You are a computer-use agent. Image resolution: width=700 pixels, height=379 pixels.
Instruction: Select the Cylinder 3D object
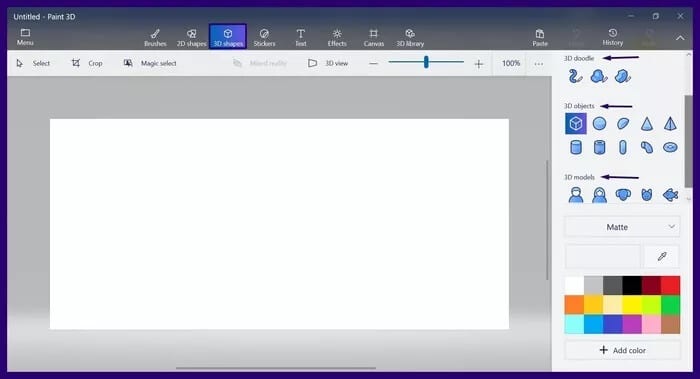pos(576,147)
